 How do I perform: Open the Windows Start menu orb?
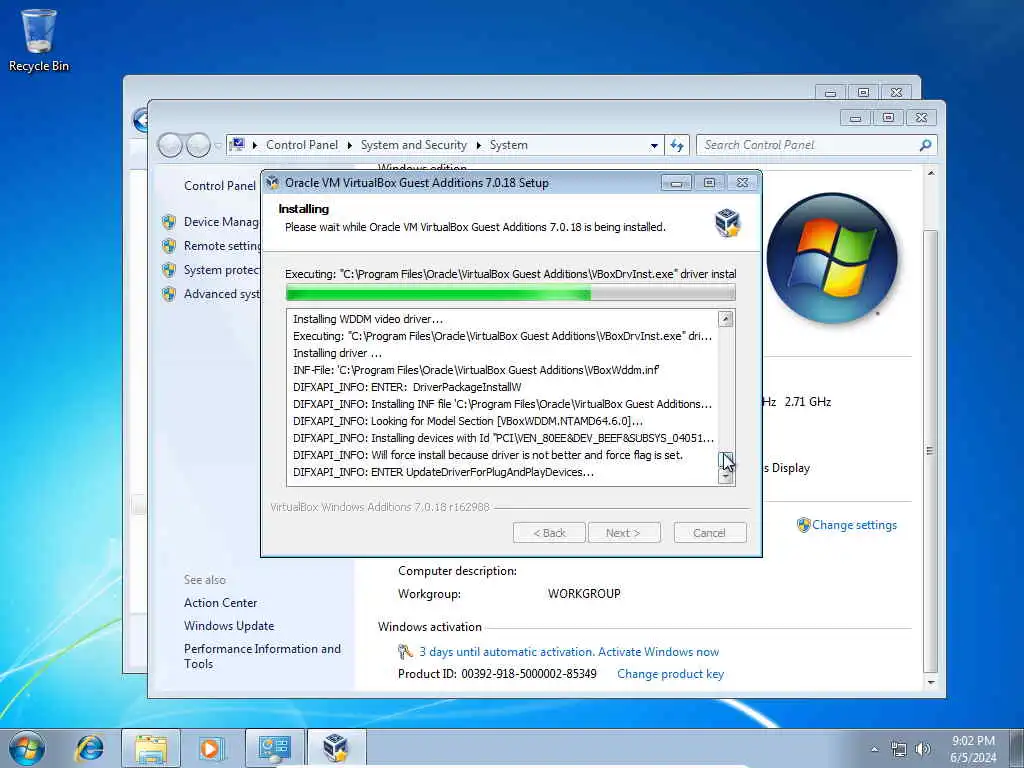(x=27, y=748)
